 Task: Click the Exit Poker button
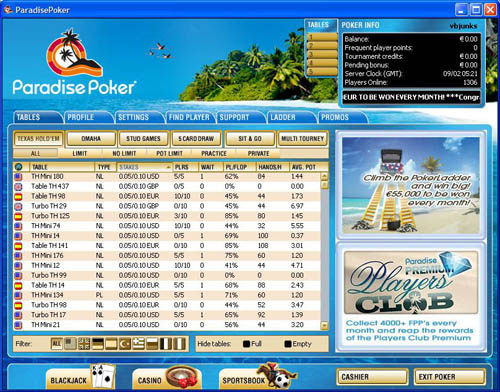click(450, 377)
